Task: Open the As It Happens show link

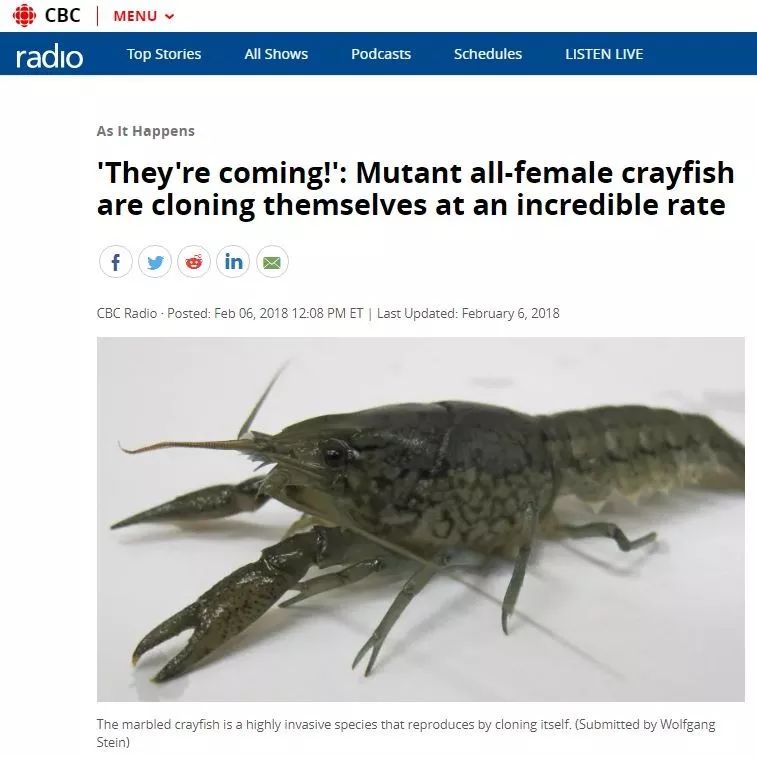Action: [x=146, y=131]
